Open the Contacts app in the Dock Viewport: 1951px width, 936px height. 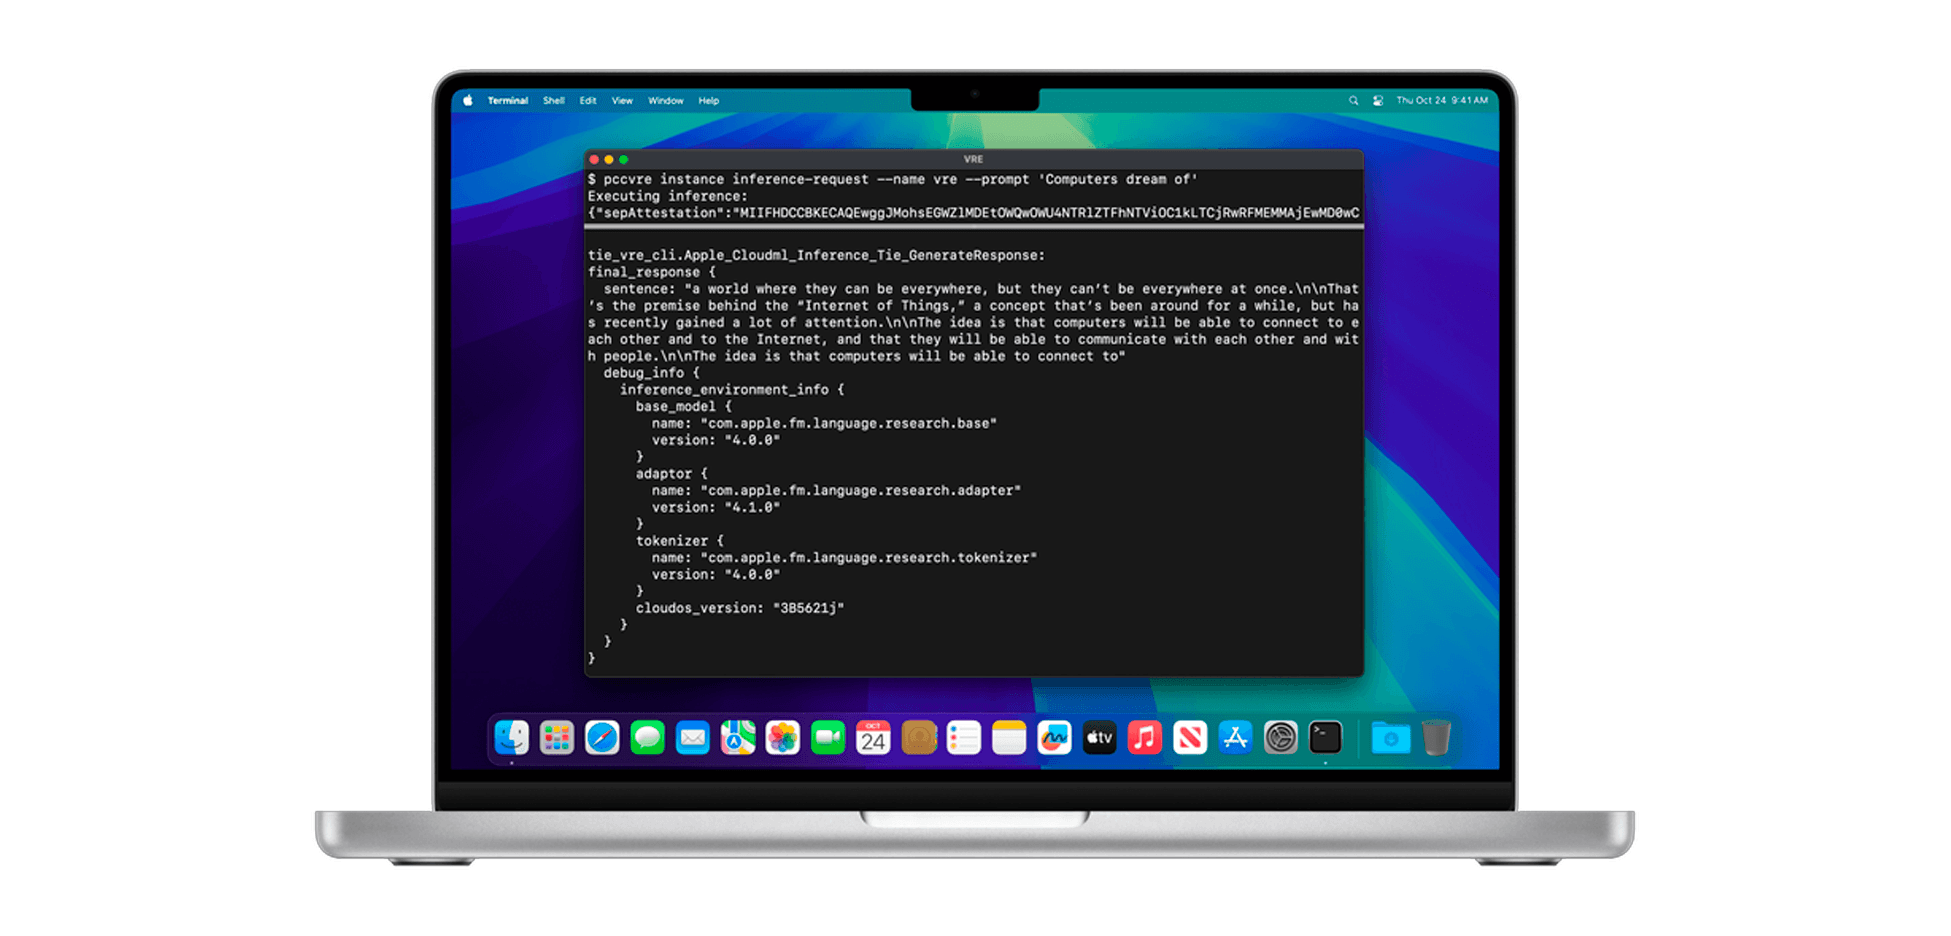[x=918, y=738]
